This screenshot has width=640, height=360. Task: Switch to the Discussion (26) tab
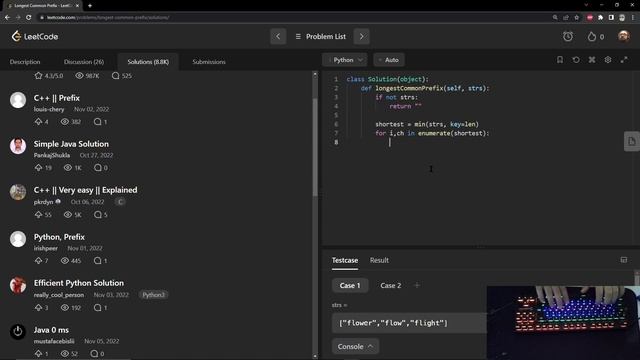(84, 62)
